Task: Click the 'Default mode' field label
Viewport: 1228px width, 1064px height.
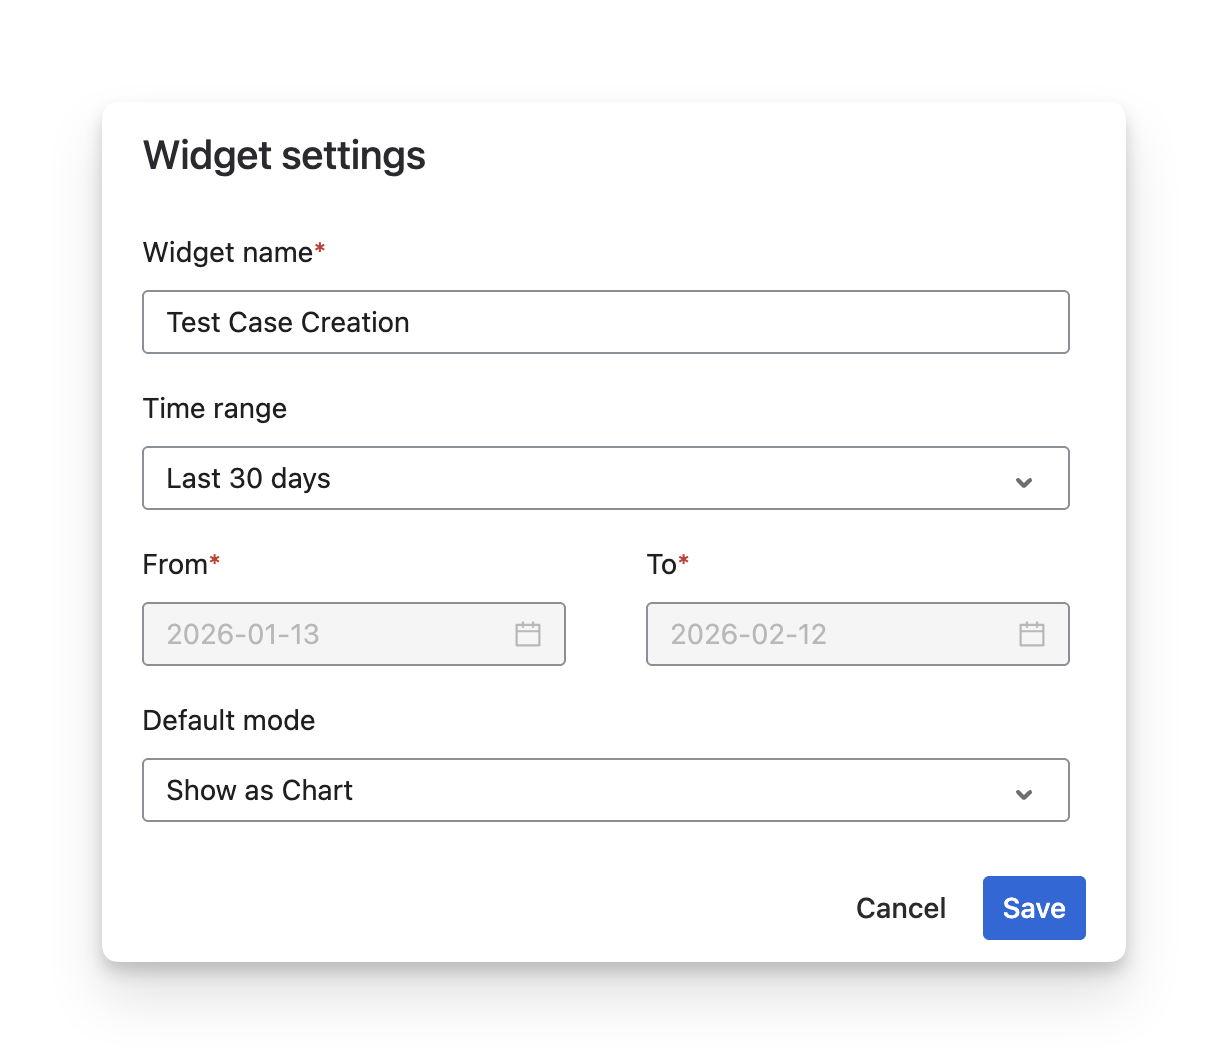Action: (229, 720)
